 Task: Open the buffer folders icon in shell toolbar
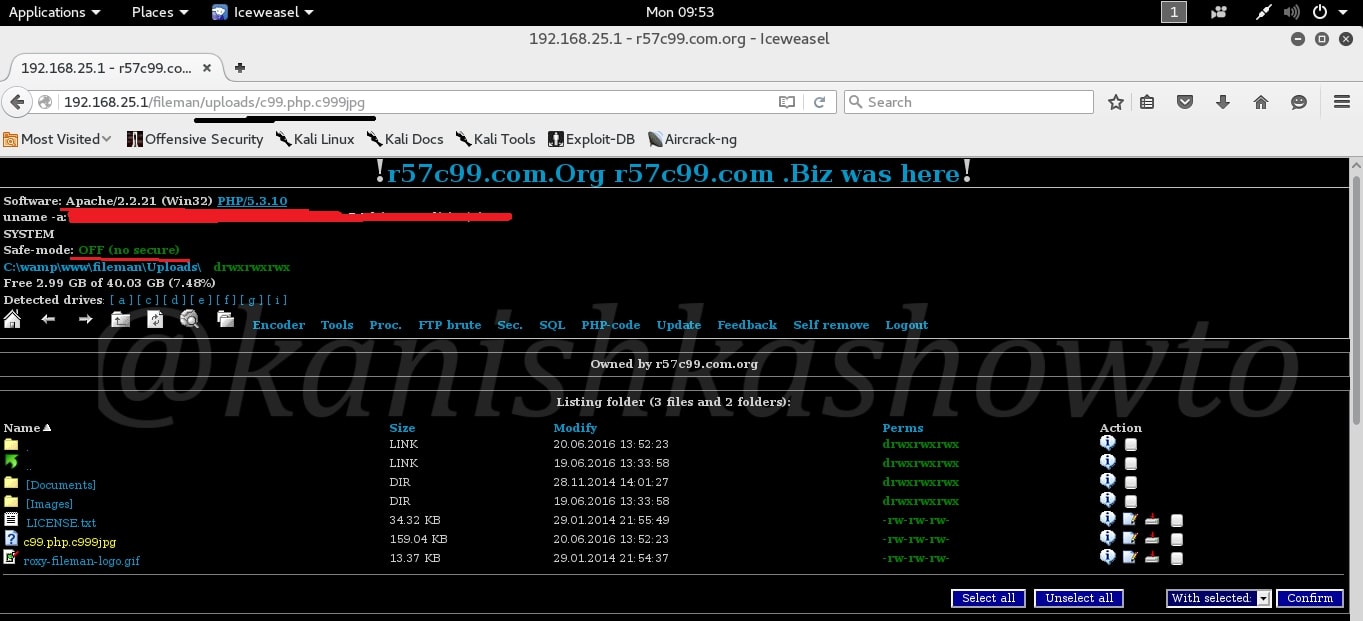click(x=225, y=319)
